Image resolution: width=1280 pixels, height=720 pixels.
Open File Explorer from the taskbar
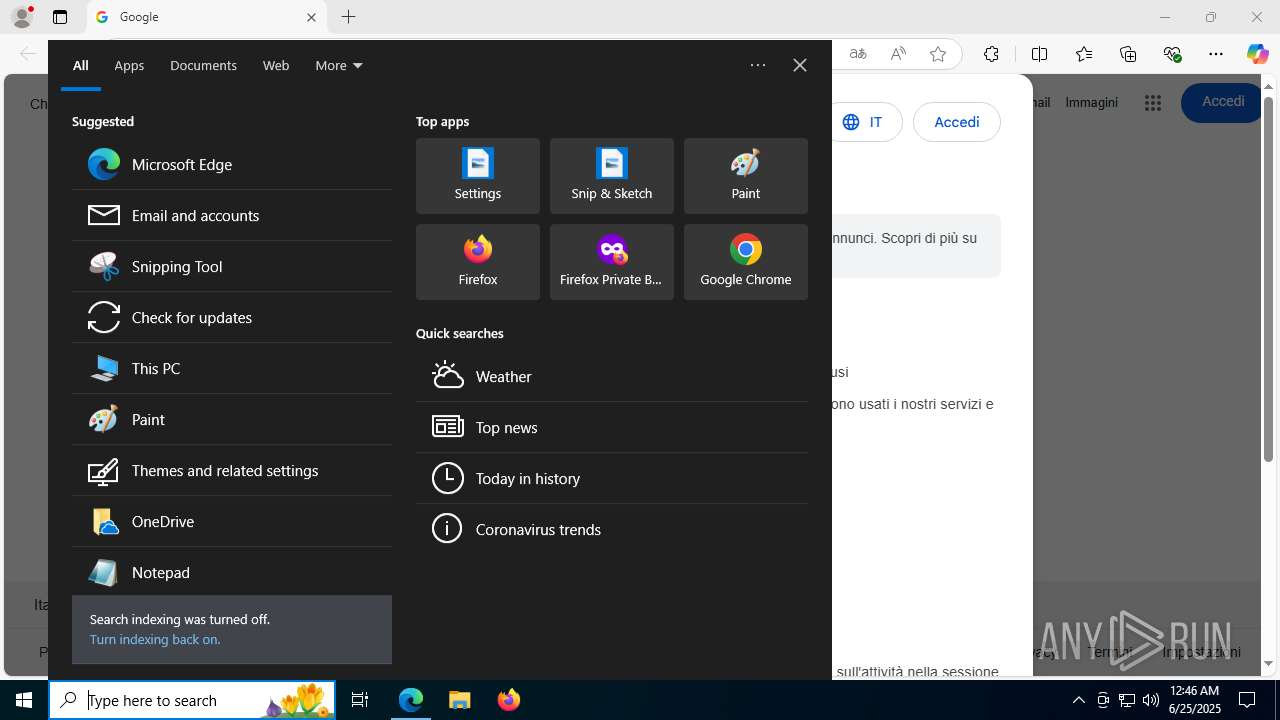tap(459, 700)
